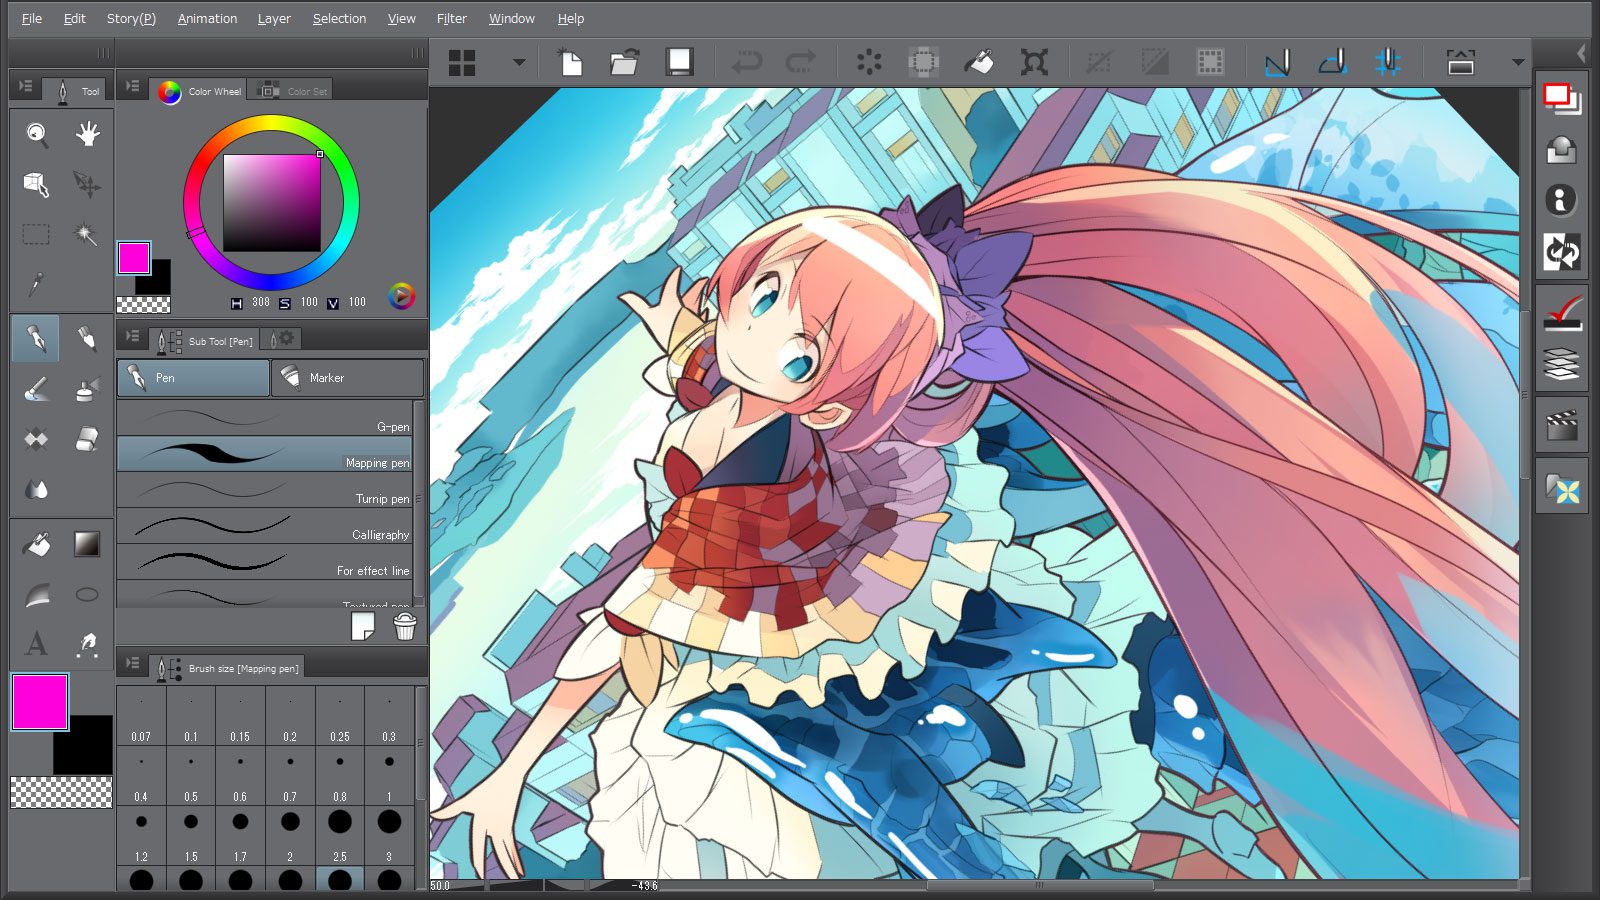Expand command bar overflow arrow at right end
The width and height of the screenshot is (1600, 900).
pos(1517,63)
